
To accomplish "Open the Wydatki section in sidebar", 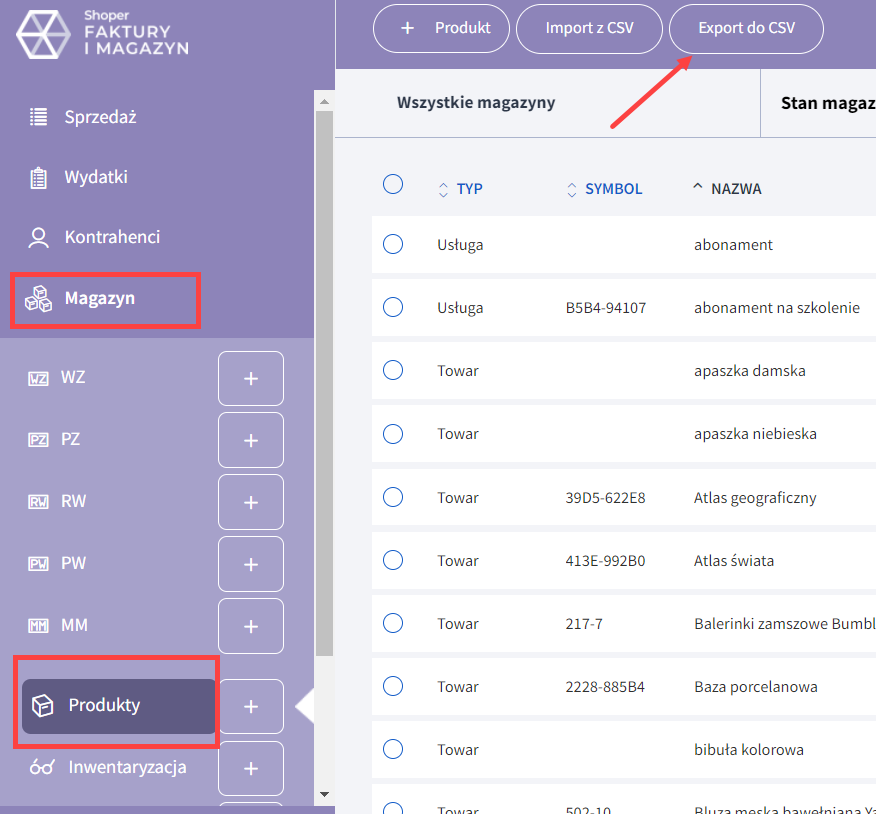I will pos(96,178).
